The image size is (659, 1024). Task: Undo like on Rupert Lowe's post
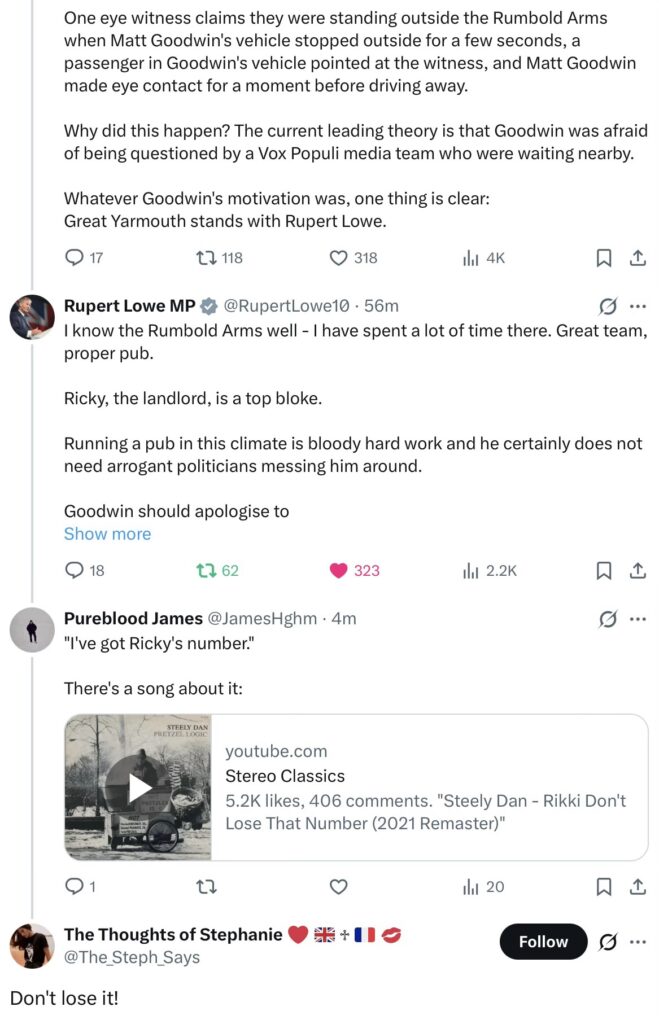click(338, 571)
